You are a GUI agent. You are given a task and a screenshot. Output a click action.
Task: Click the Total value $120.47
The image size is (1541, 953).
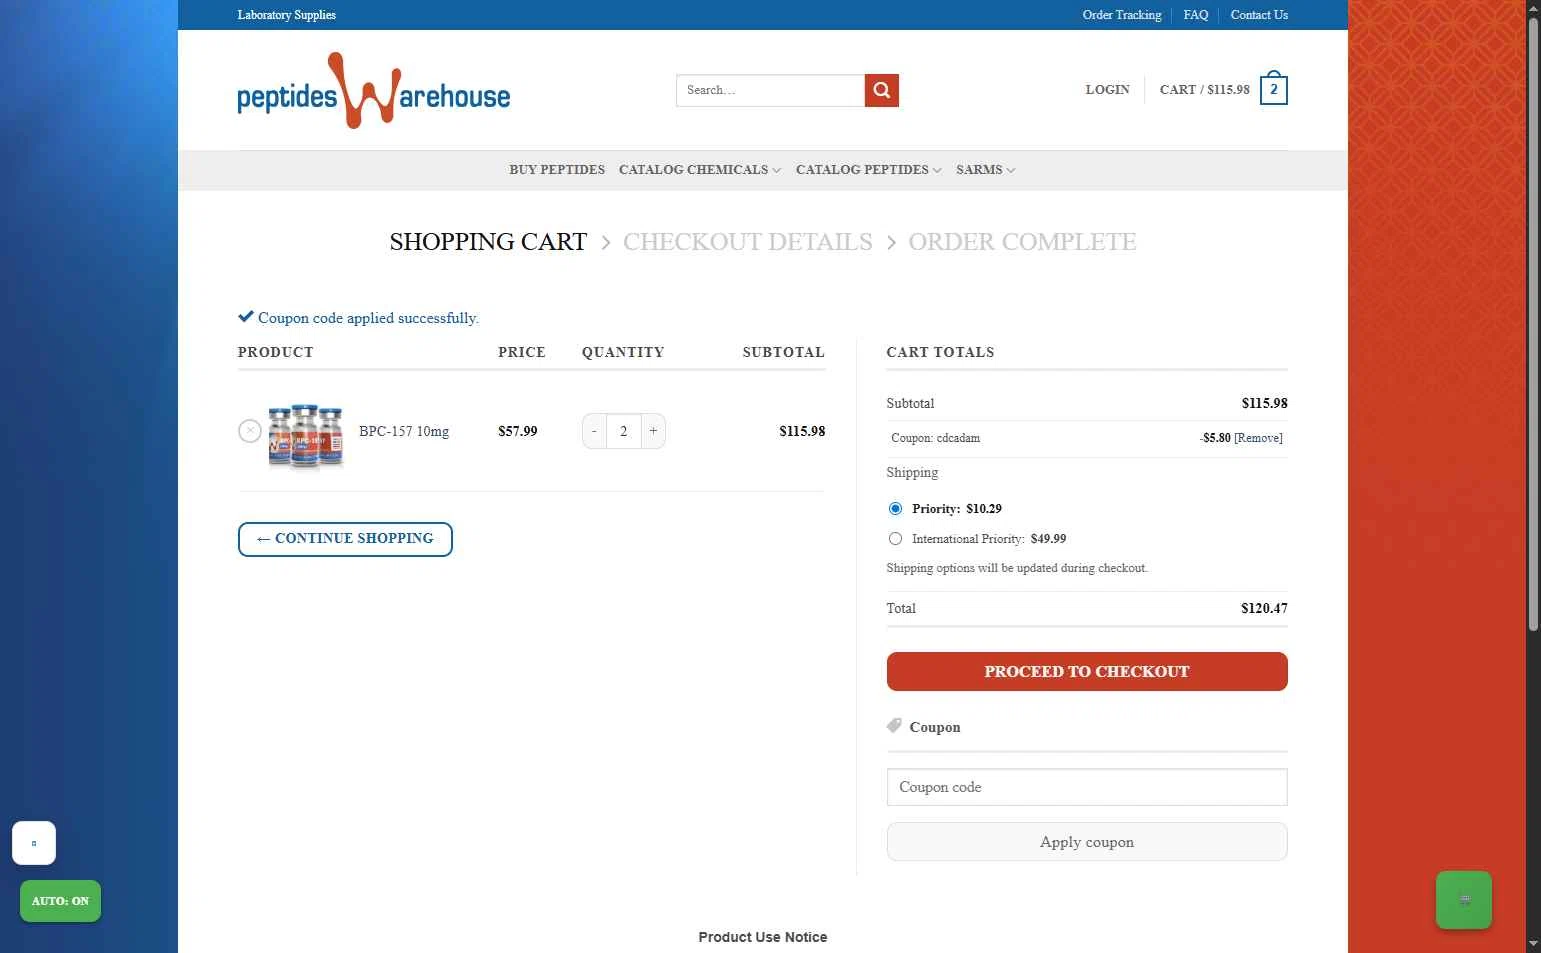coord(1264,608)
